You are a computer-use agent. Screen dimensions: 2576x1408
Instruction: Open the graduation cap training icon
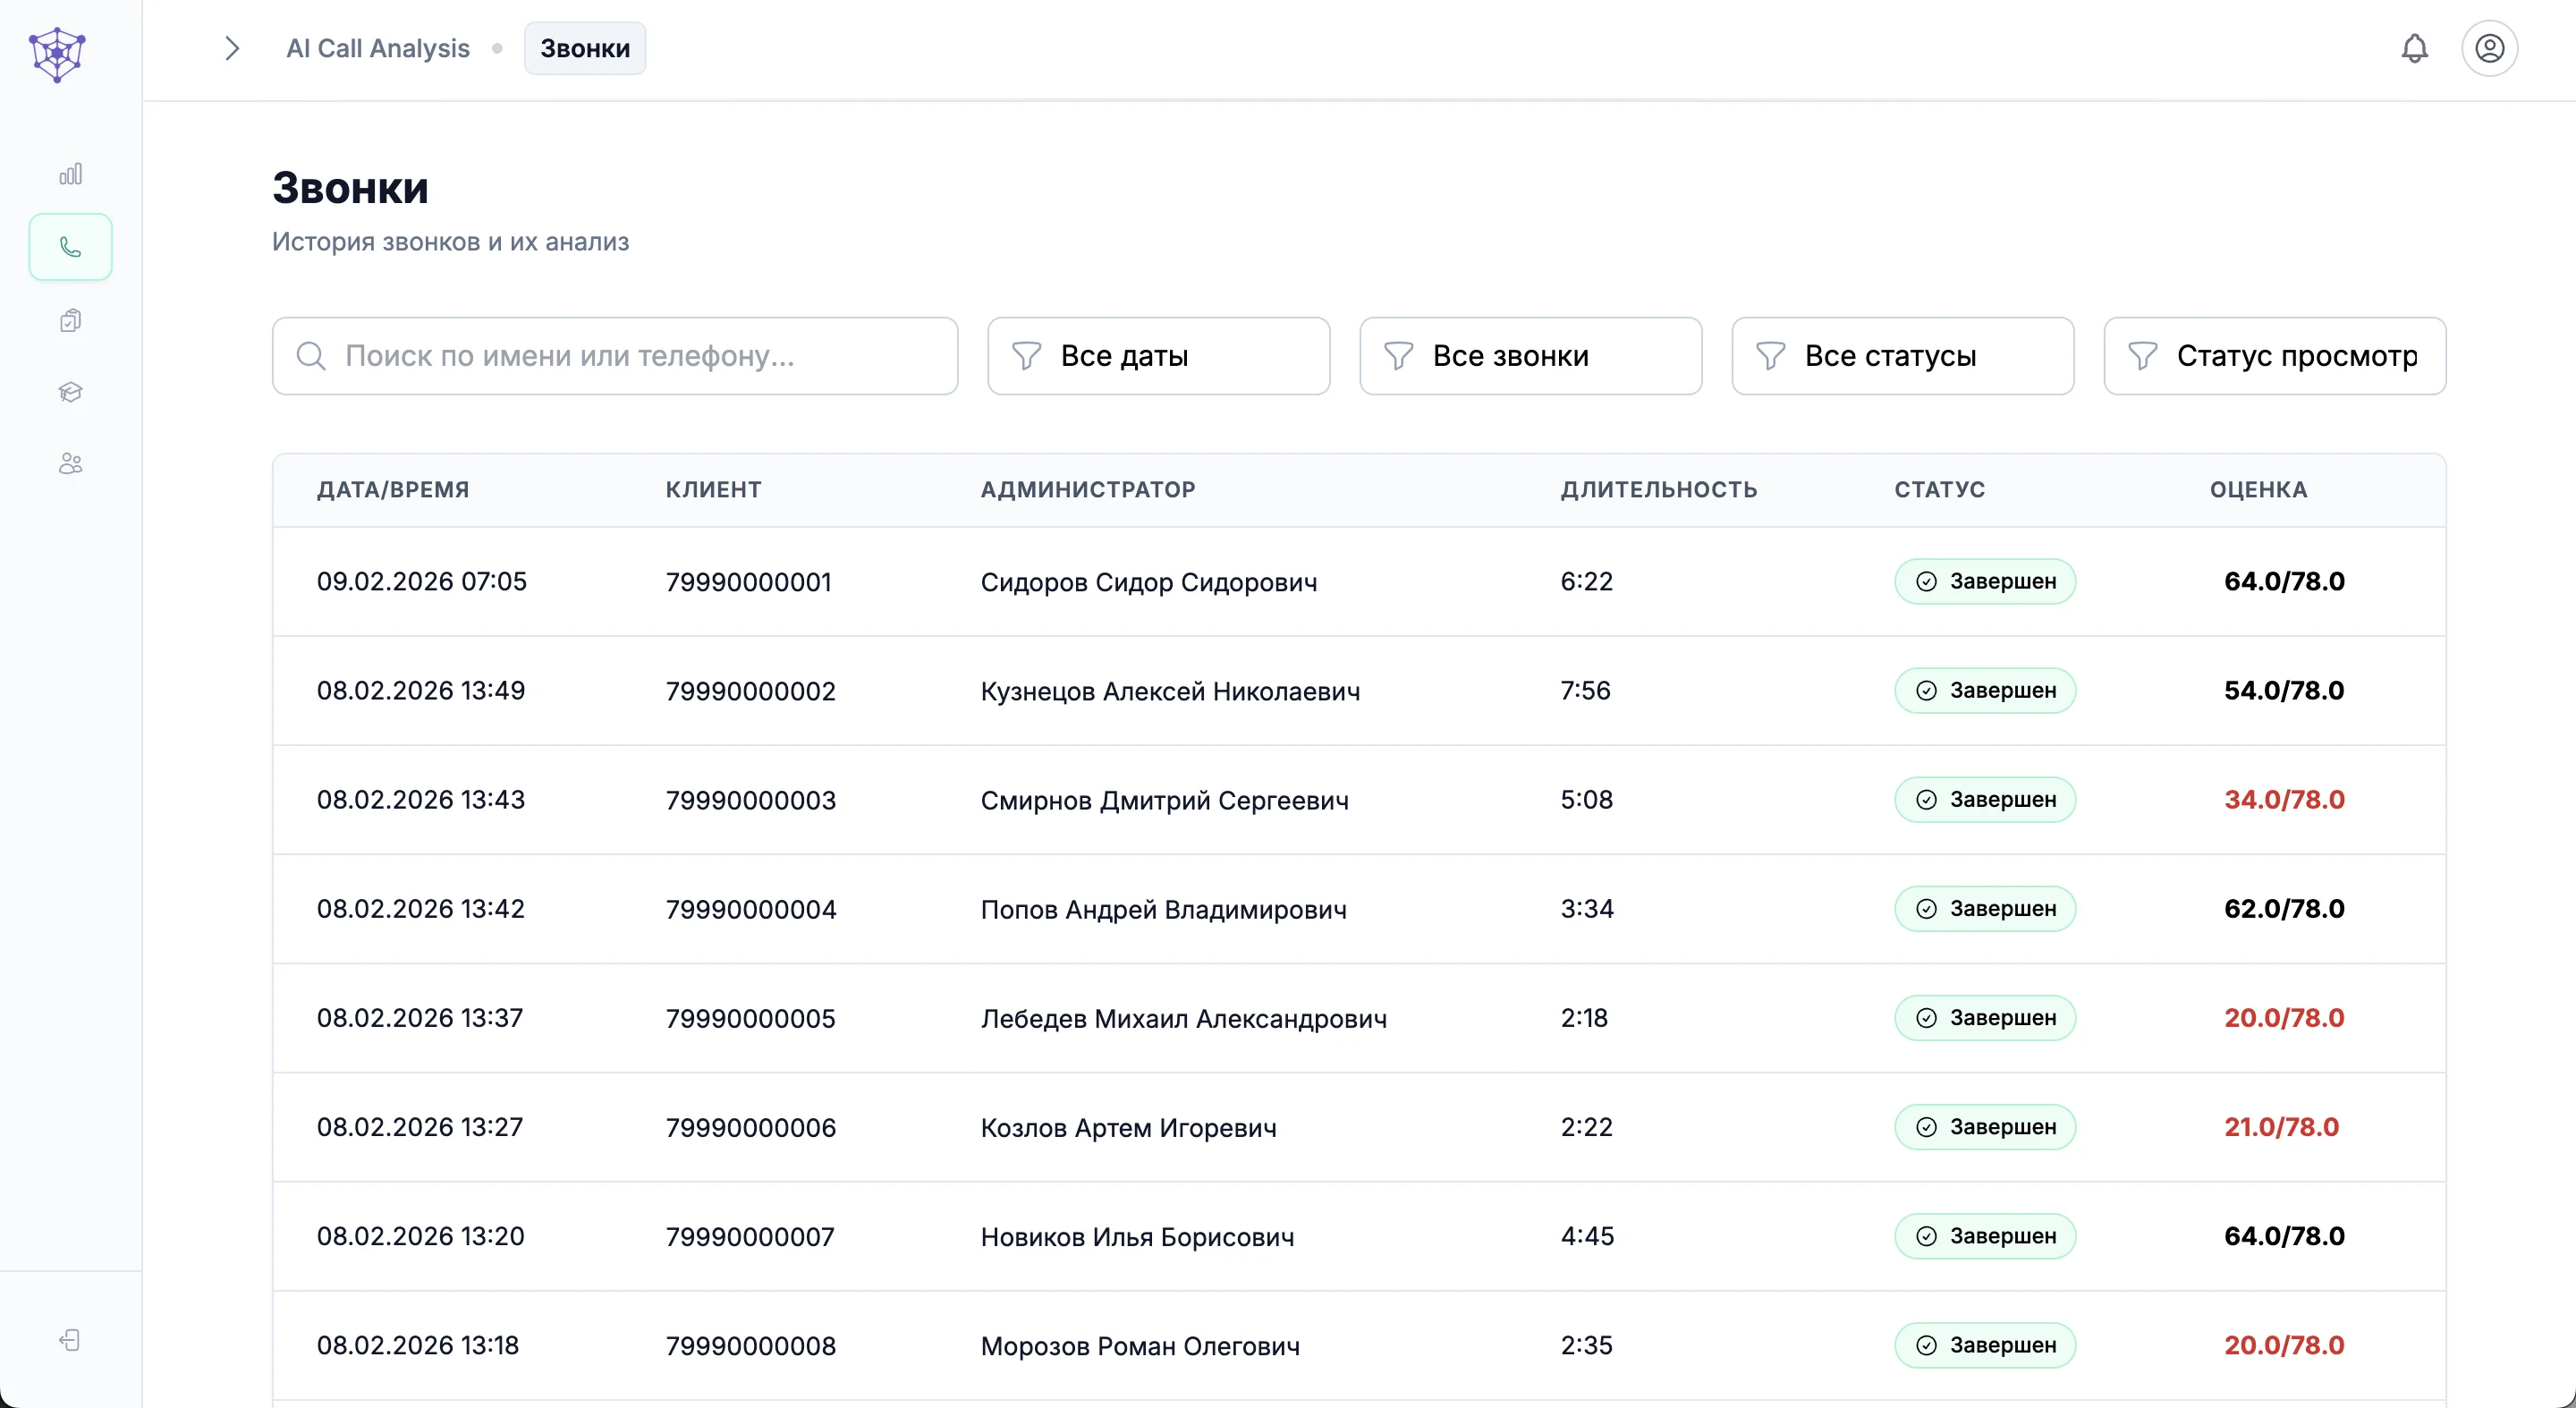coord(70,392)
